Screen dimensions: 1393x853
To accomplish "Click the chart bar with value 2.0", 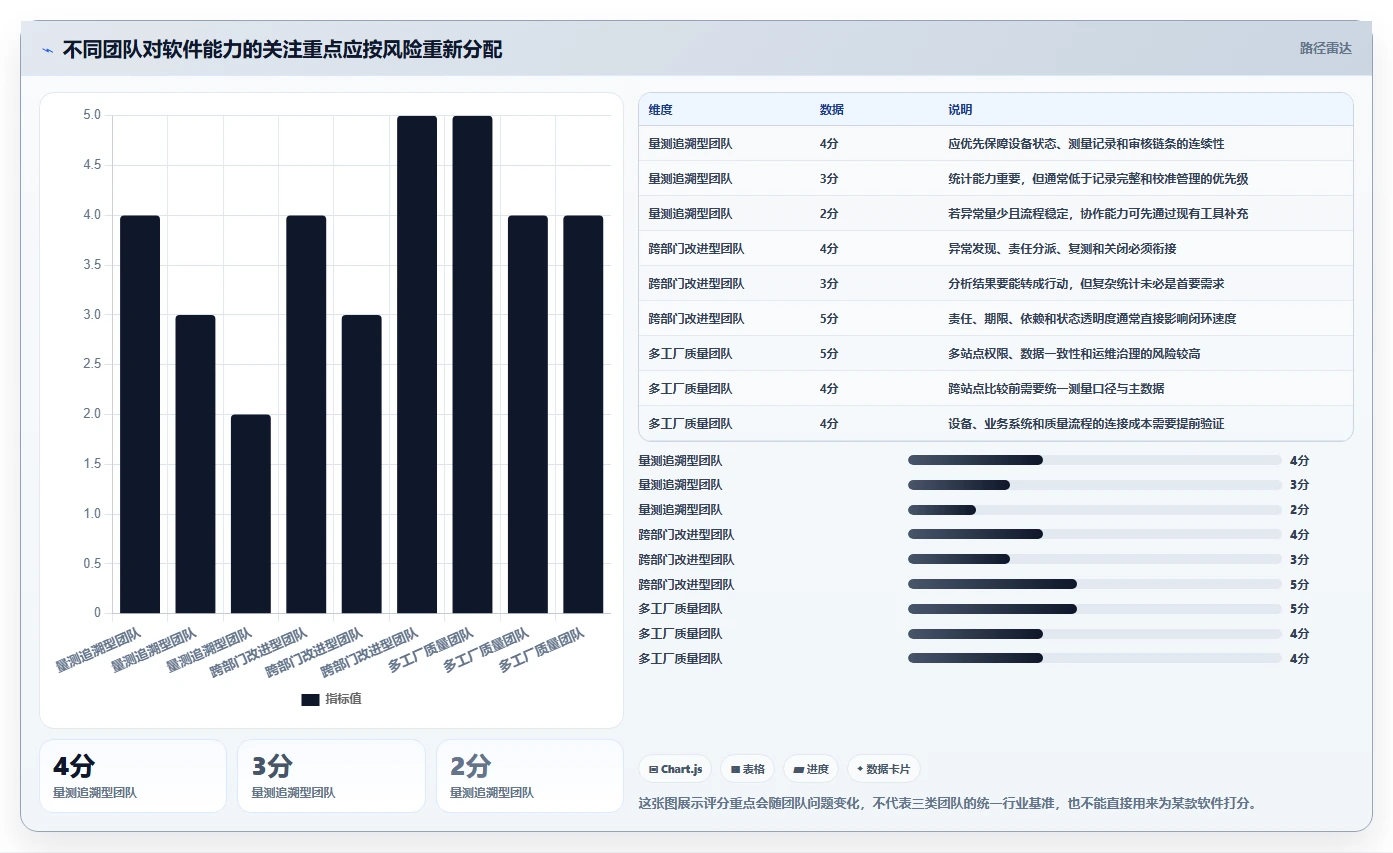I will [251, 513].
